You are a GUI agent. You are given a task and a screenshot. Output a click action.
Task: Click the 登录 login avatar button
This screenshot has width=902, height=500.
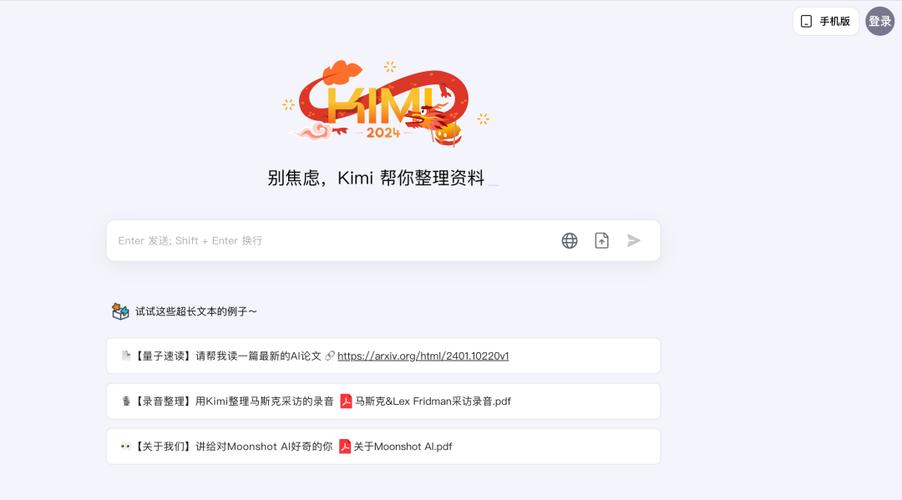tap(880, 21)
